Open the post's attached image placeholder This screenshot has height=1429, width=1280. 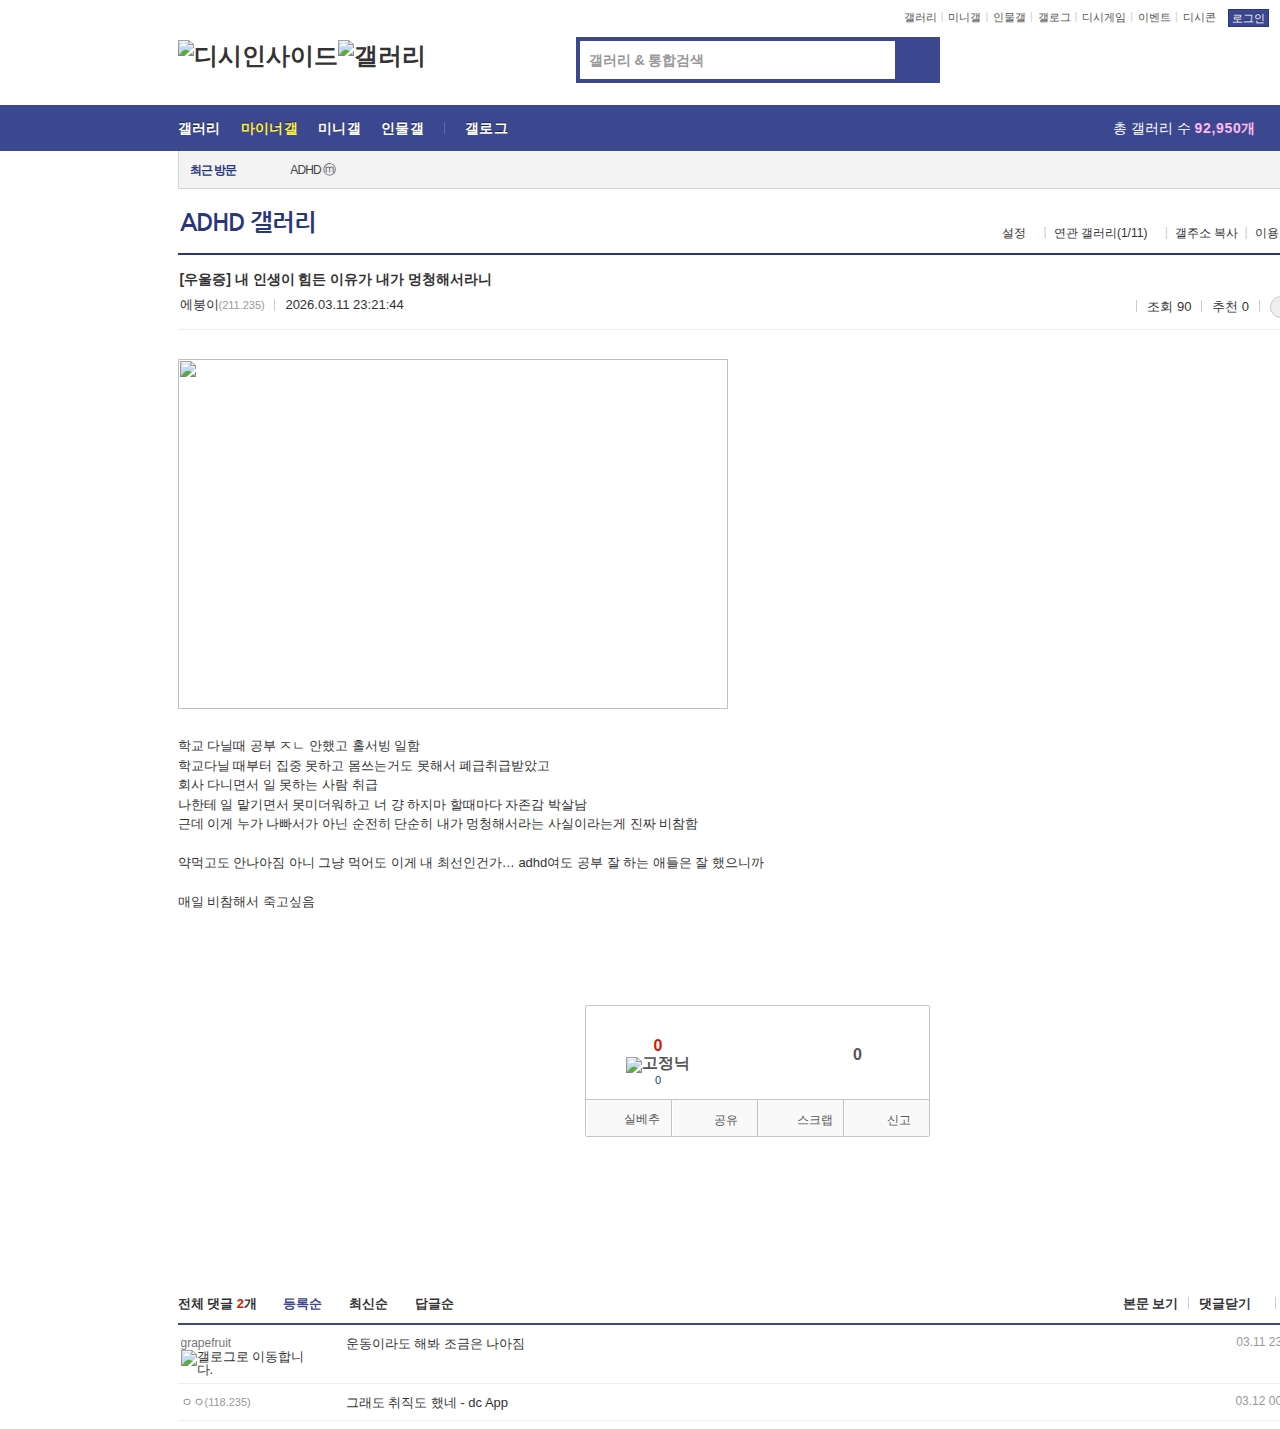(453, 534)
